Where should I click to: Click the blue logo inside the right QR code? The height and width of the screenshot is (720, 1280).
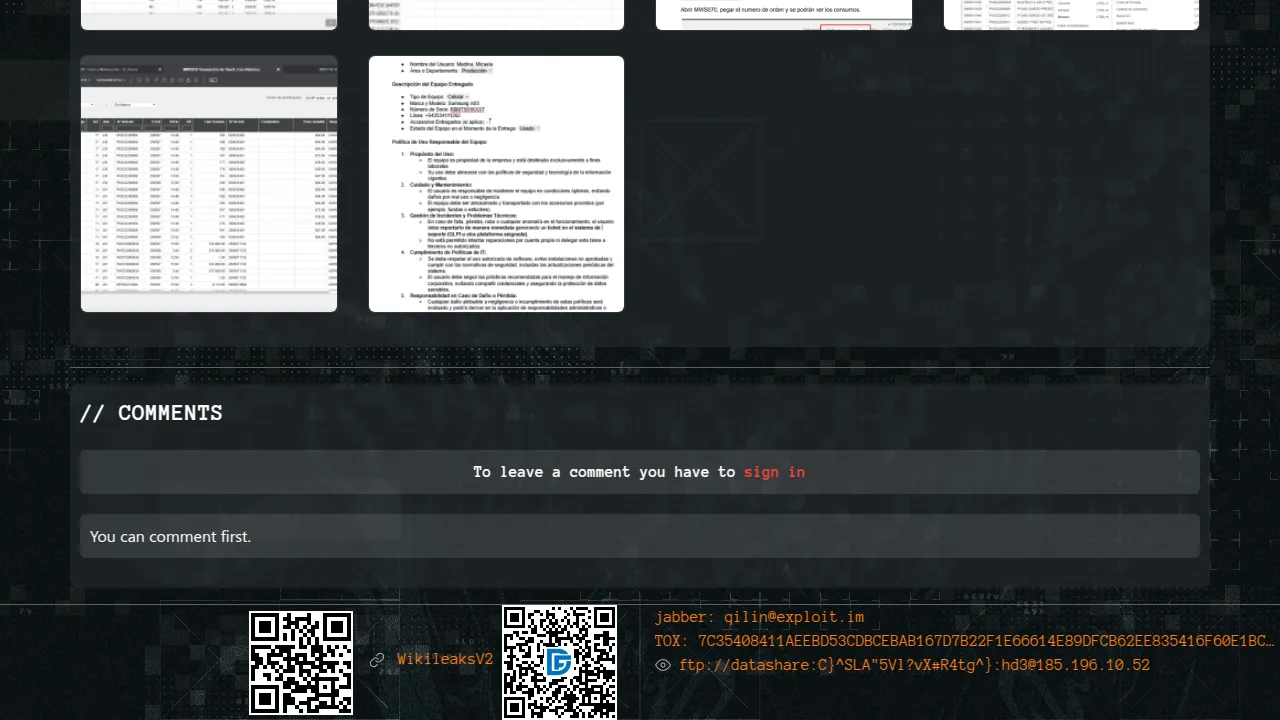click(559, 662)
